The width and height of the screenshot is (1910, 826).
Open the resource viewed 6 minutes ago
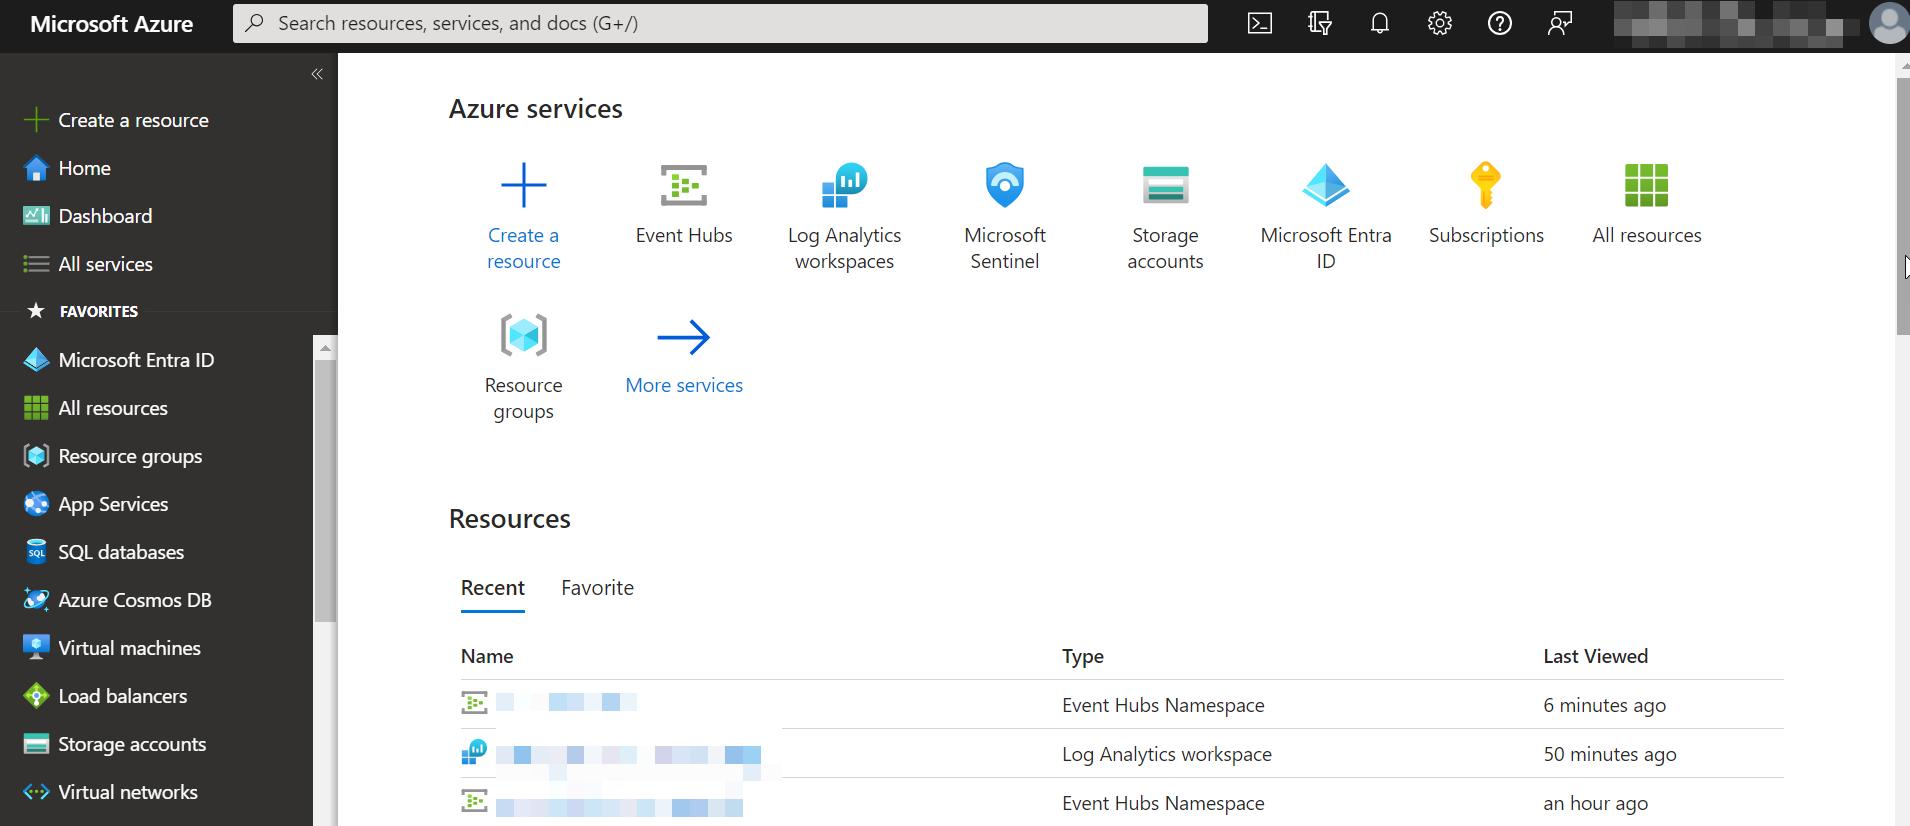(1122, 704)
